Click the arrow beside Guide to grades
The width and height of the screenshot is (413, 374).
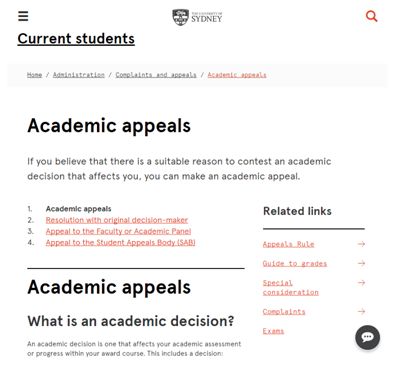361,264
